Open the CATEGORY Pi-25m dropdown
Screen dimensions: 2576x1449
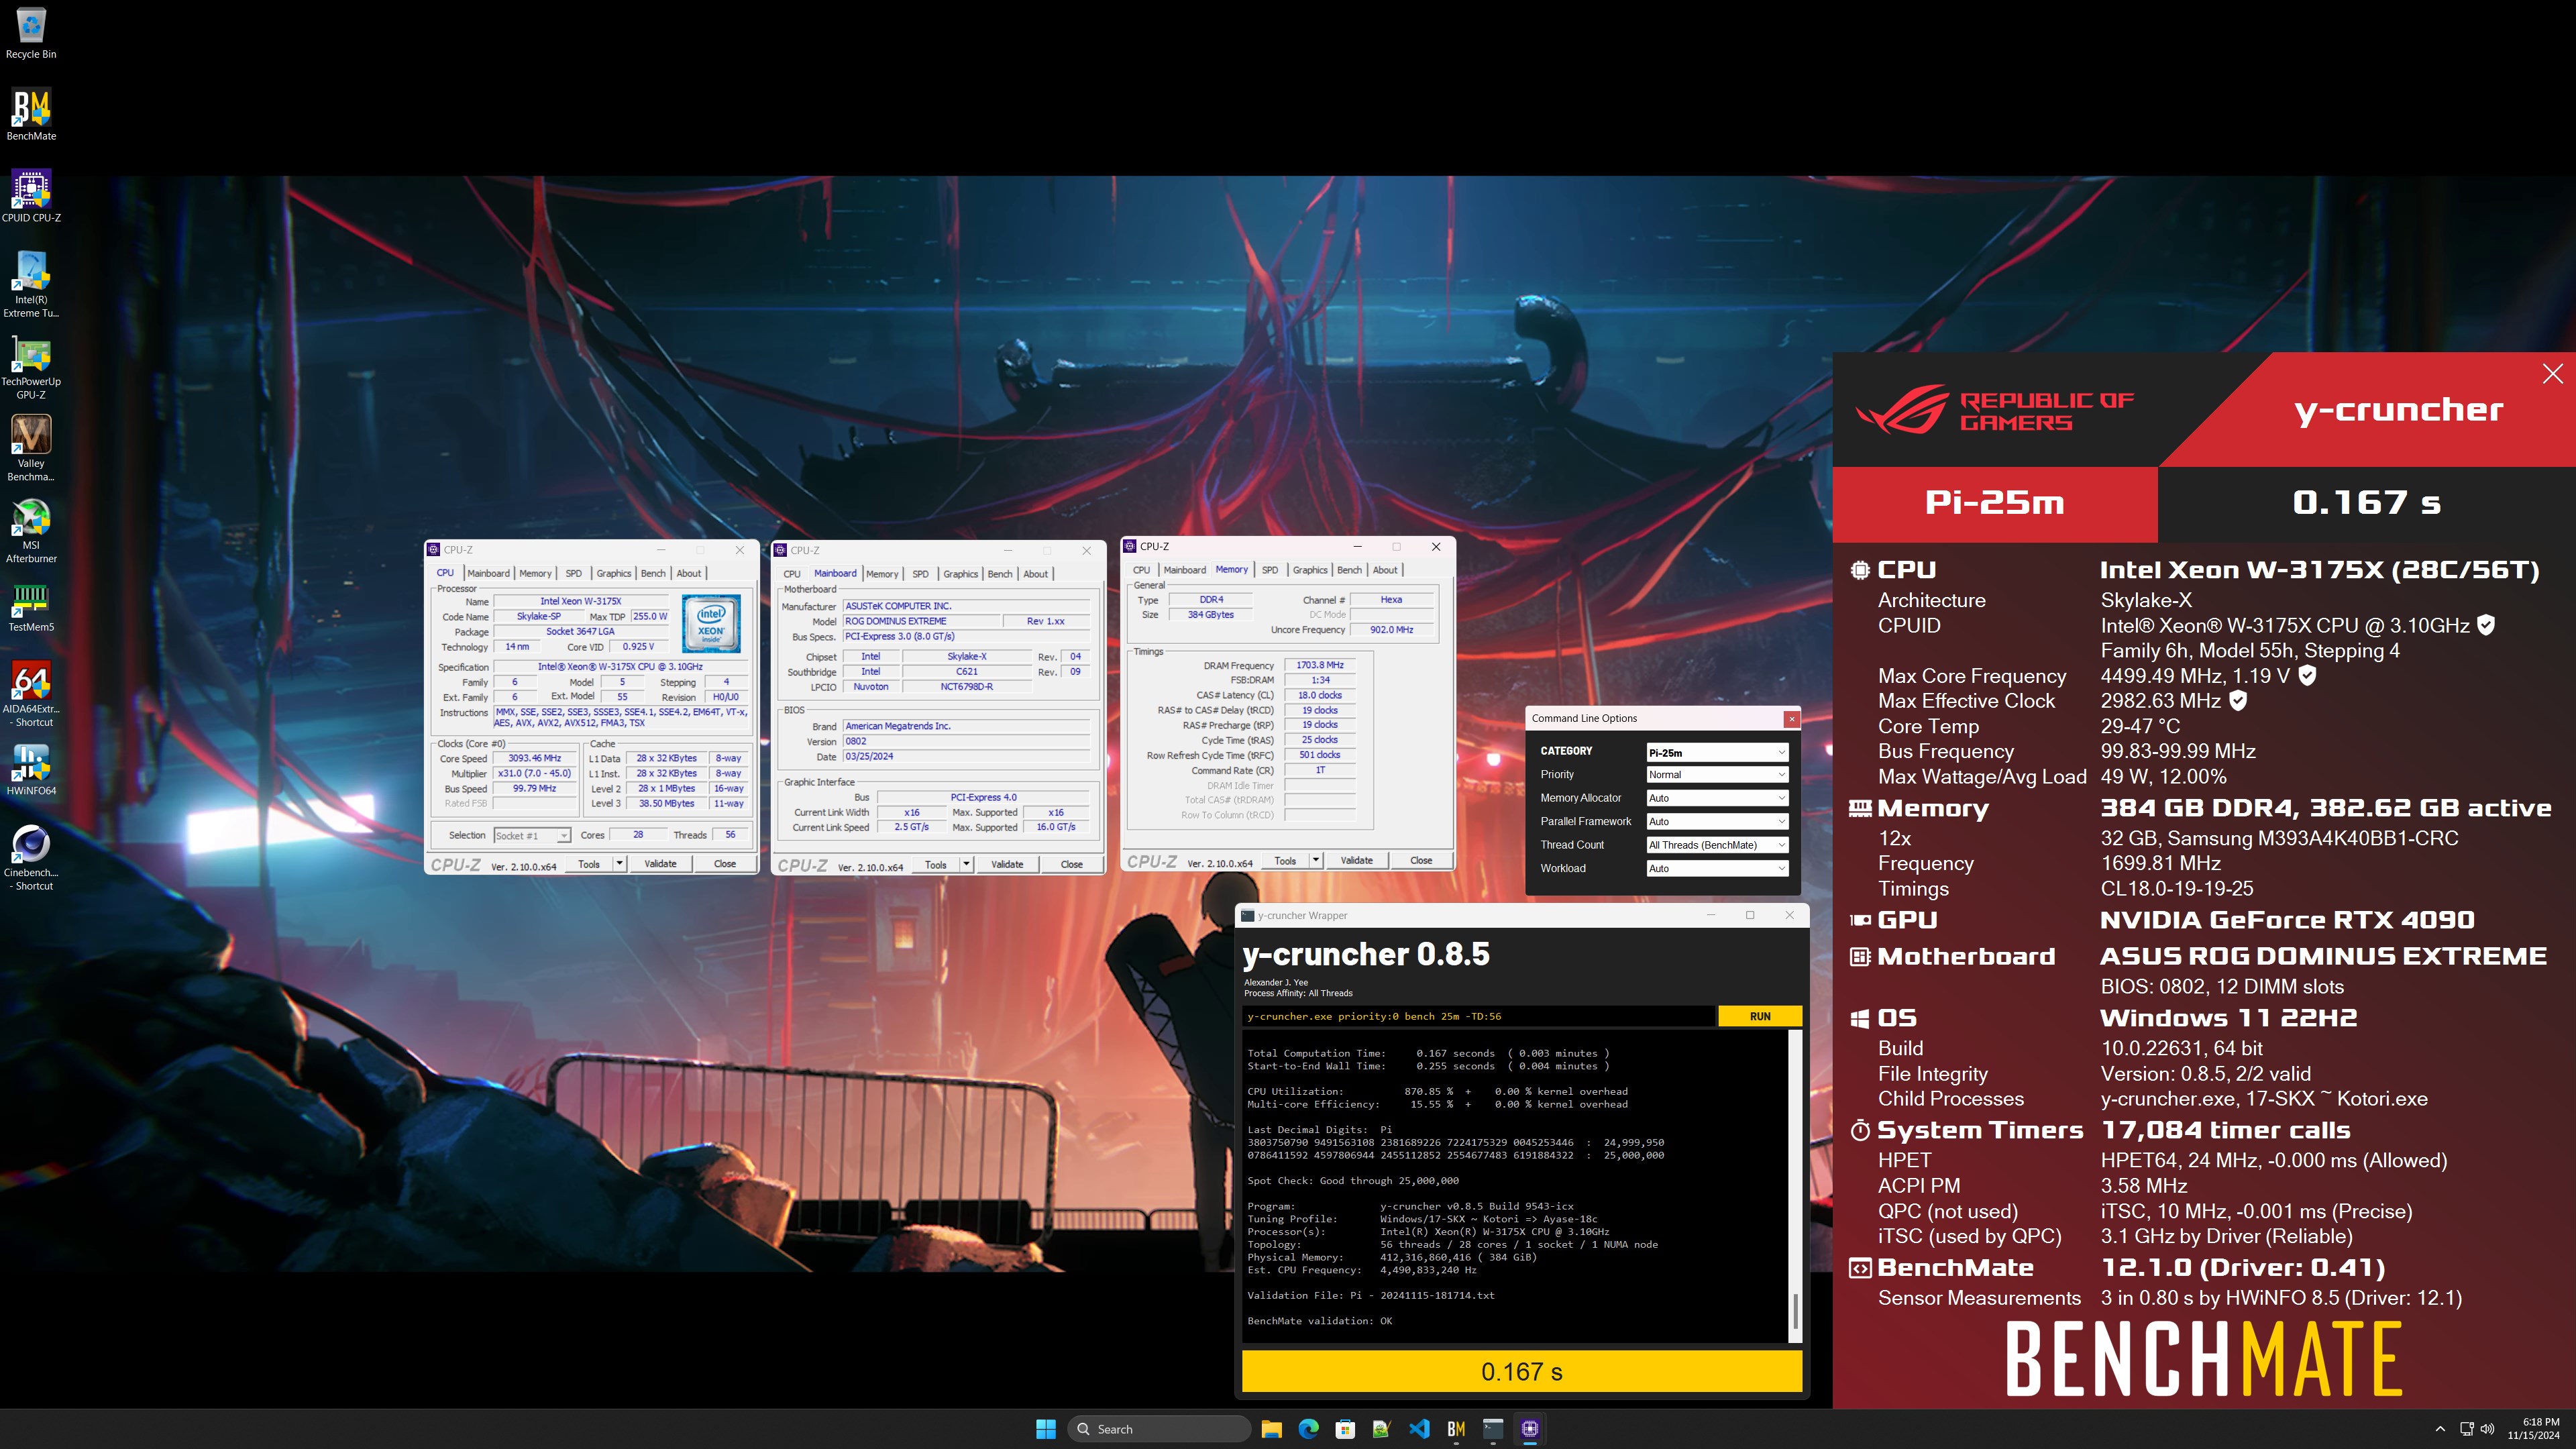1716,752
